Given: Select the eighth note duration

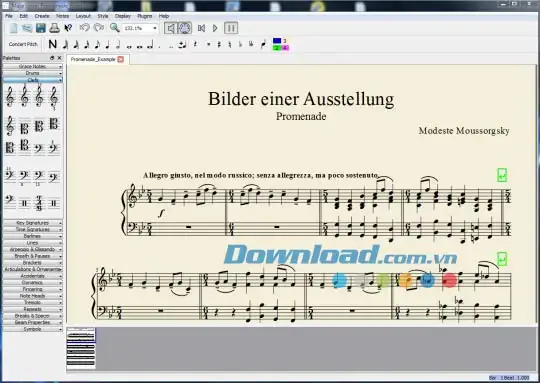Looking at the screenshot, I should [x=97, y=44].
